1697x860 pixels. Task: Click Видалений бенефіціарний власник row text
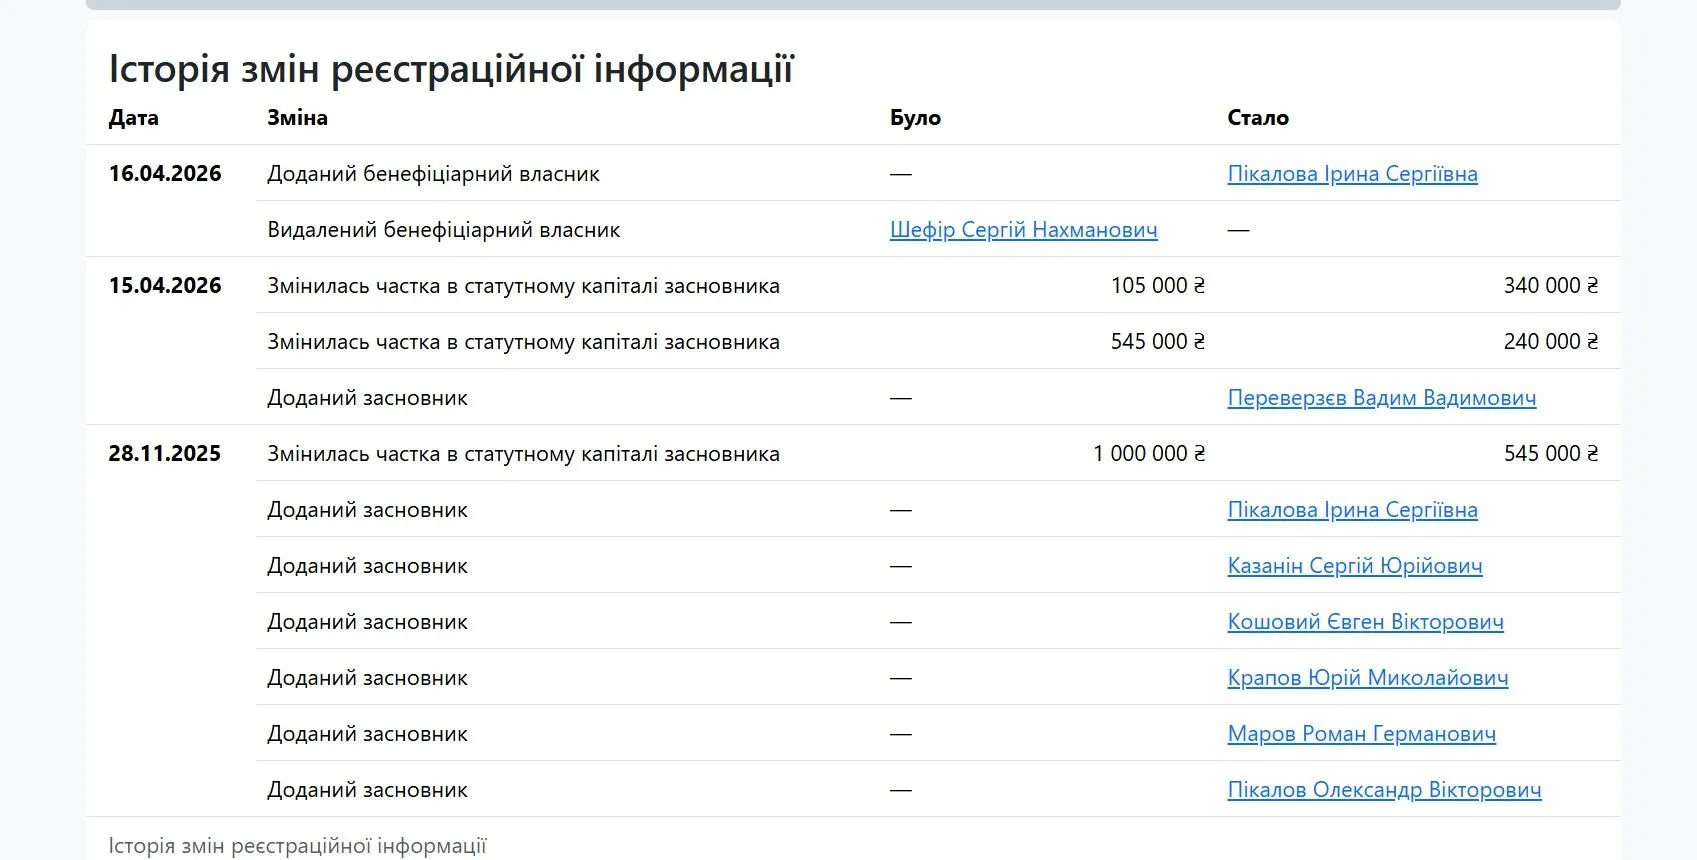tap(443, 230)
